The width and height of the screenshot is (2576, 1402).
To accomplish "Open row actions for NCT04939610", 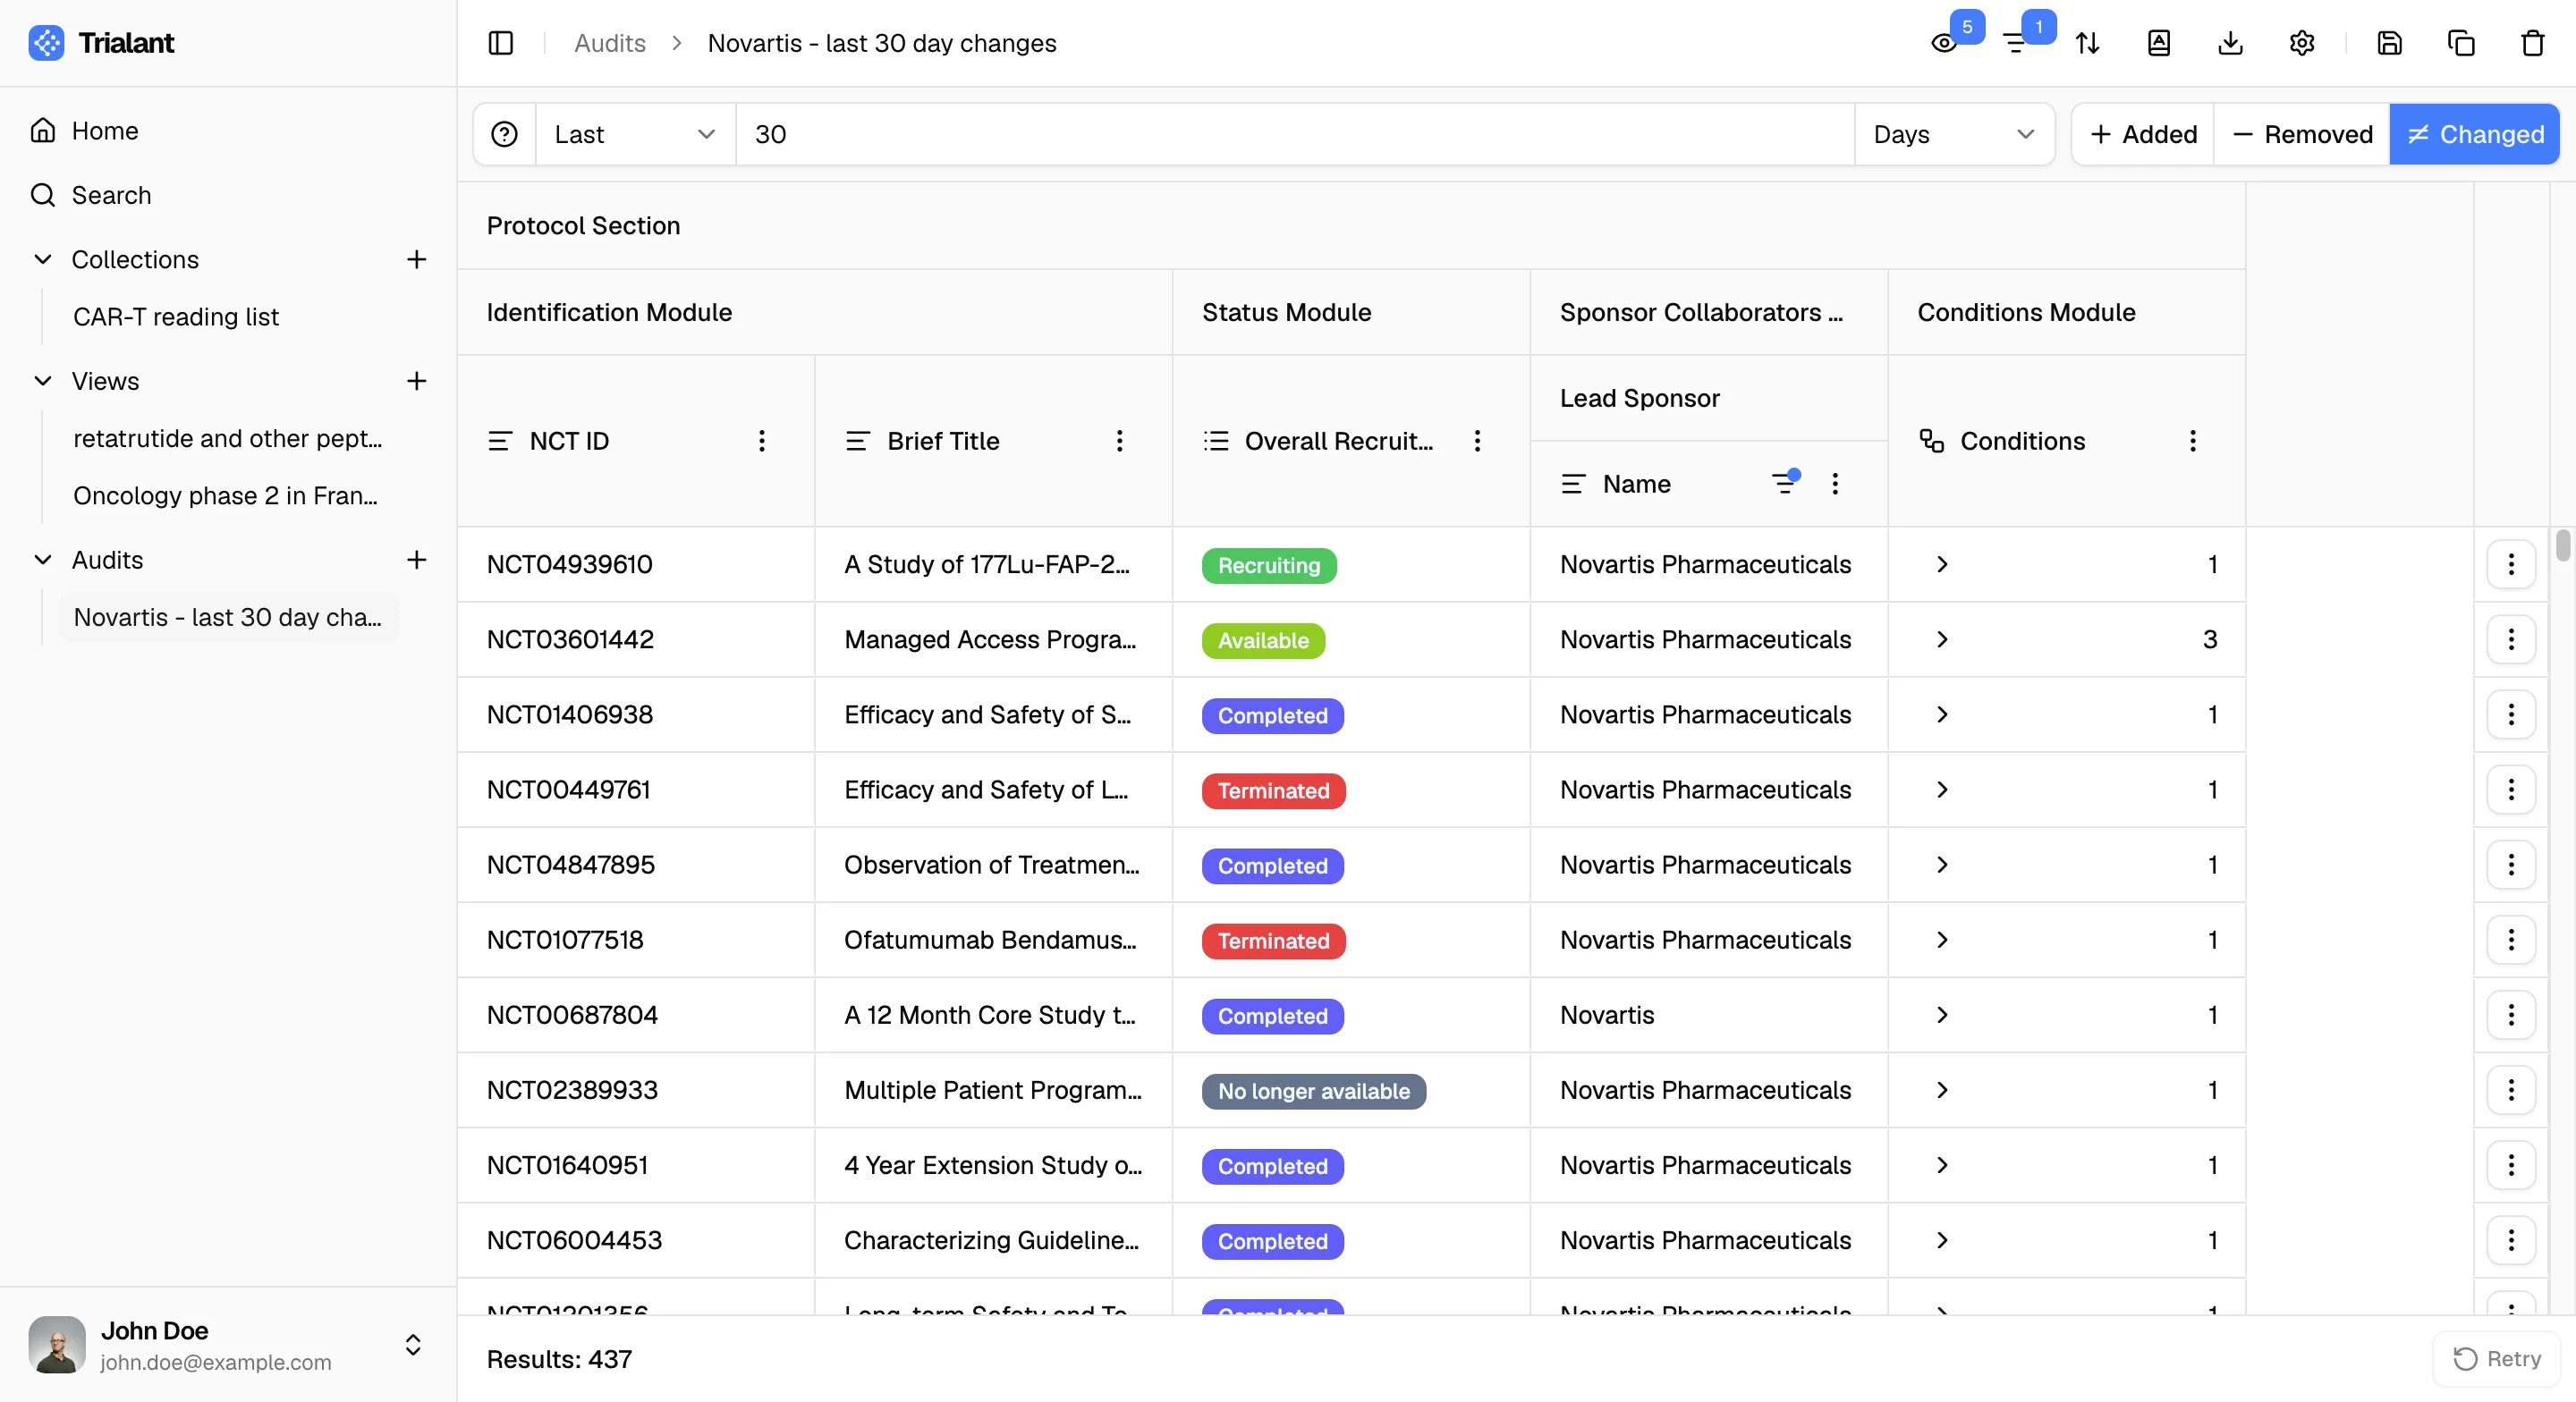I will (x=2510, y=564).
